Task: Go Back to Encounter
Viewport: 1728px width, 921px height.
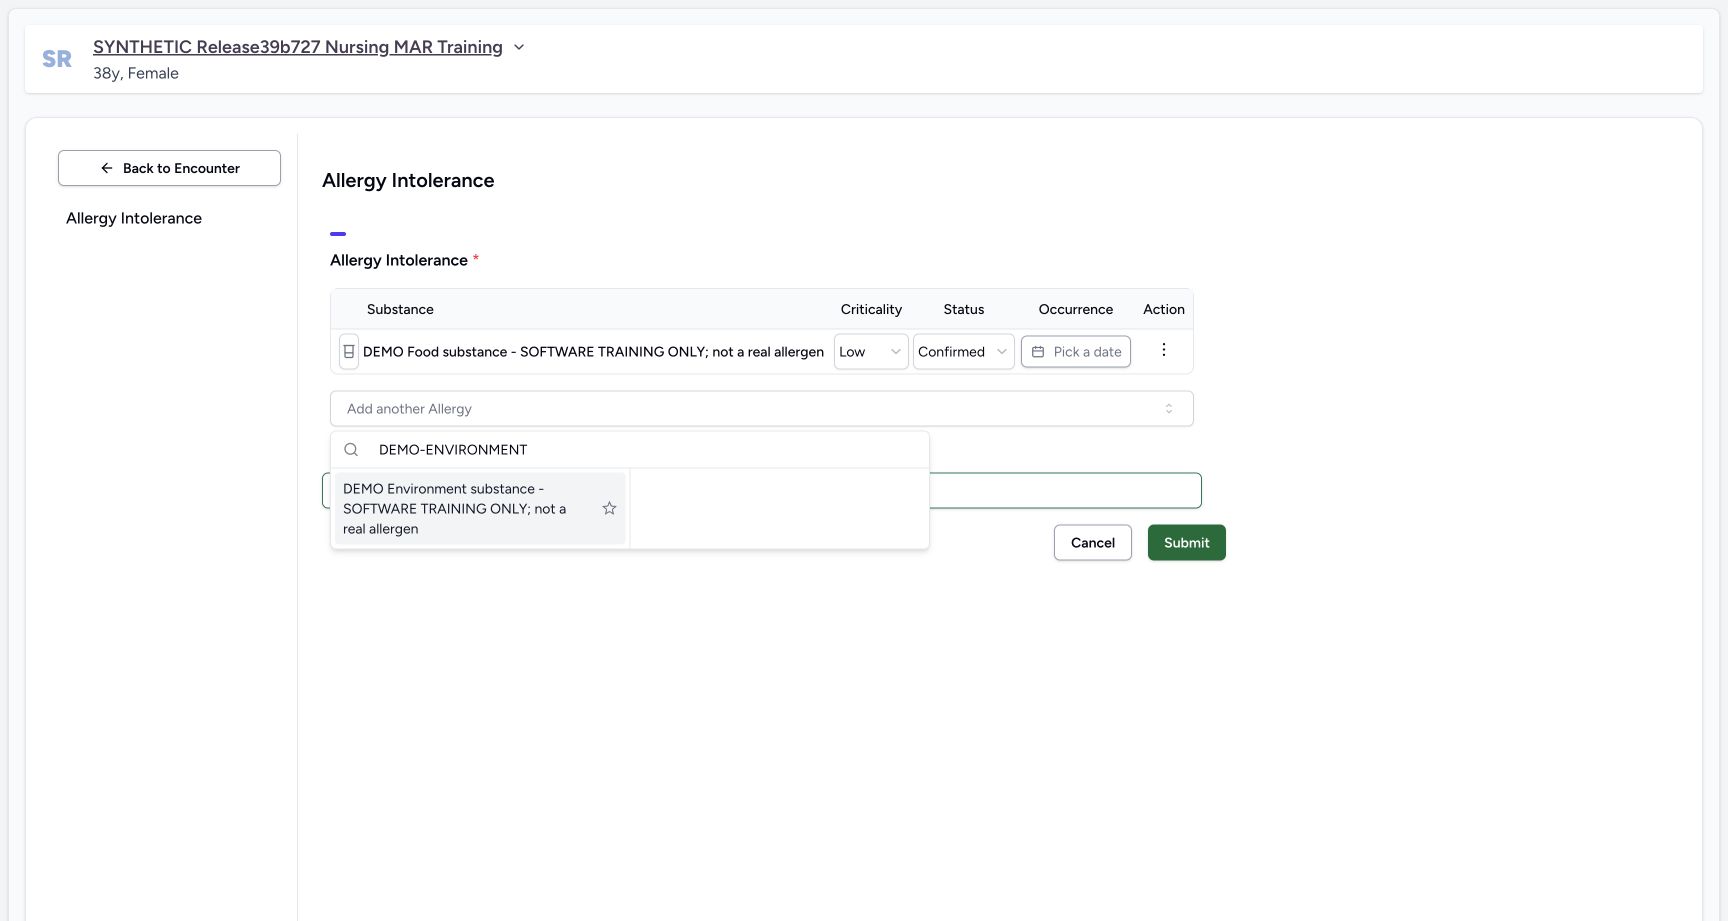Action: 169,168
